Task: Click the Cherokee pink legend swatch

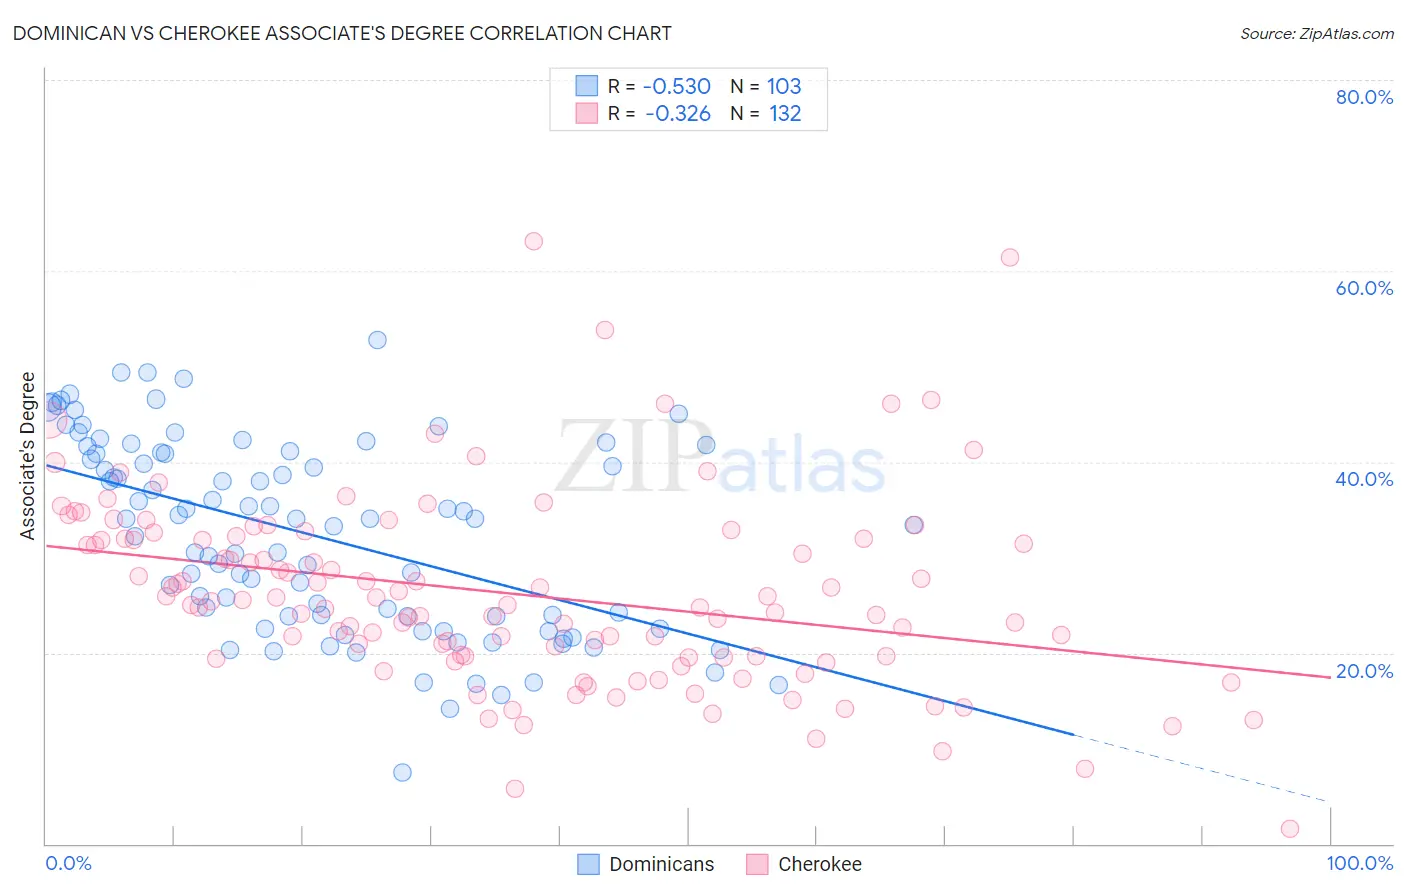Action: (757, 864)
